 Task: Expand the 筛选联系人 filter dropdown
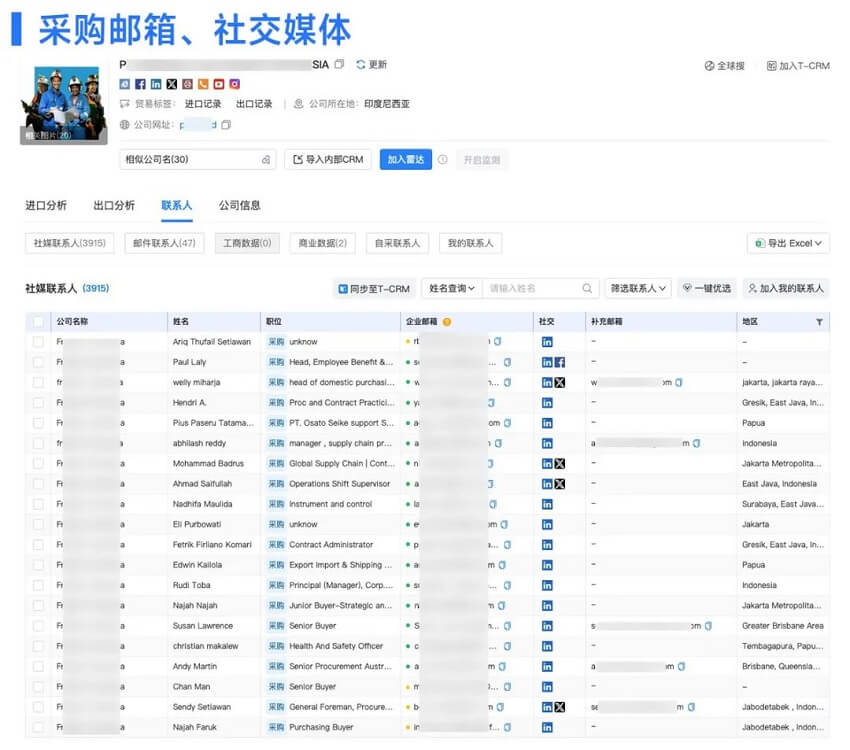click(x=639, y=288)
